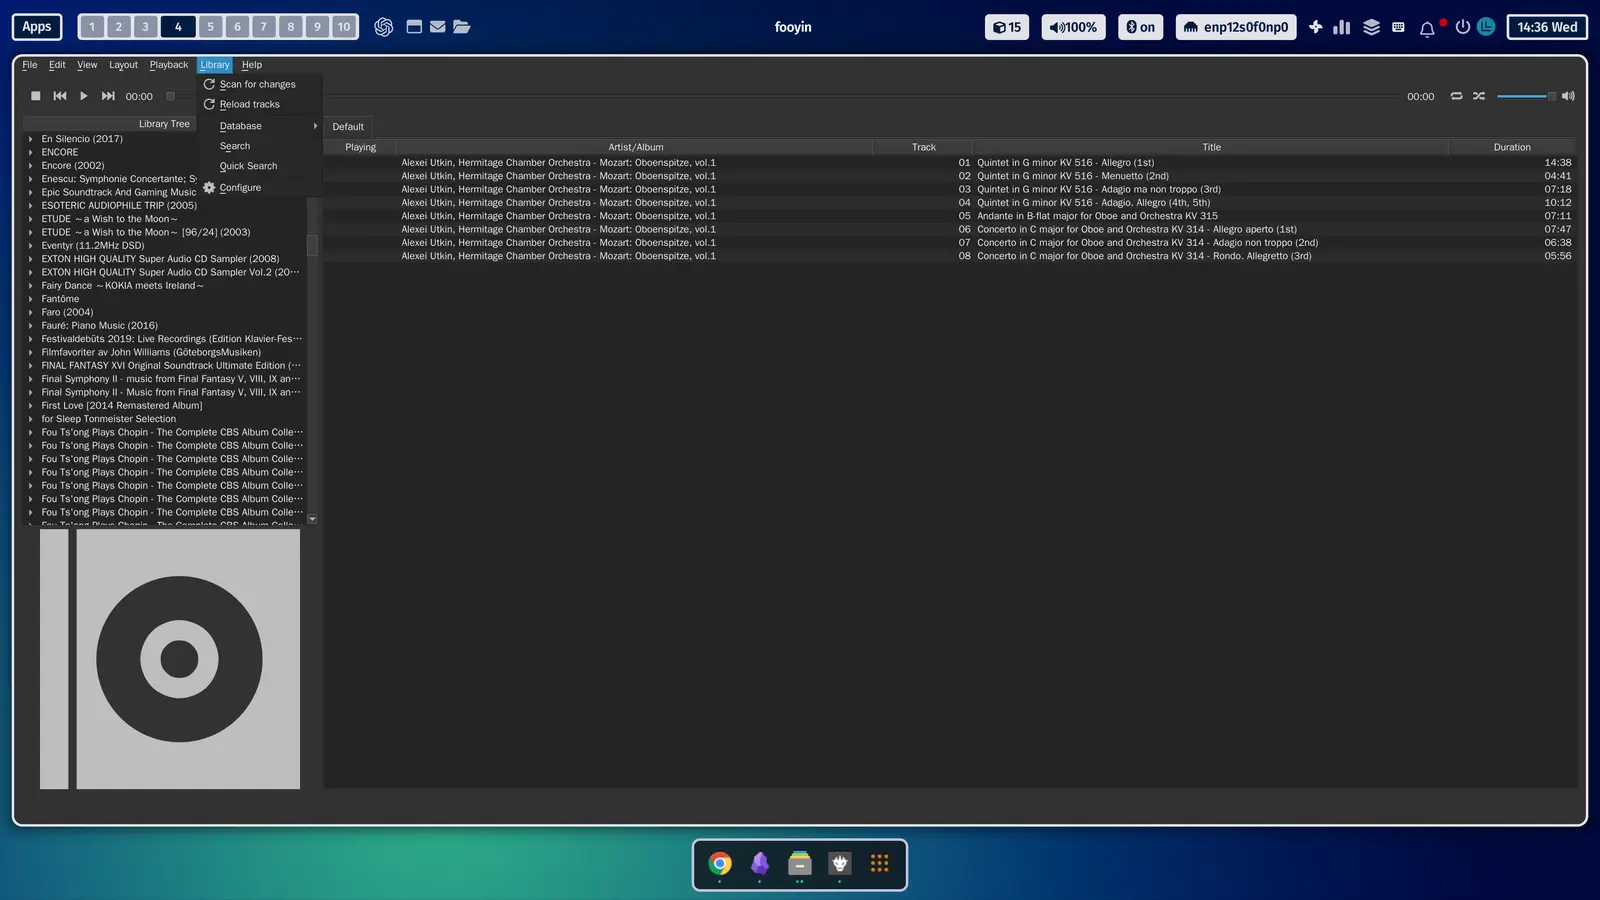Sort by the Duration column header
Image resolution: width=1600 pixels, height=900 pixels.
coord(1512,147)
